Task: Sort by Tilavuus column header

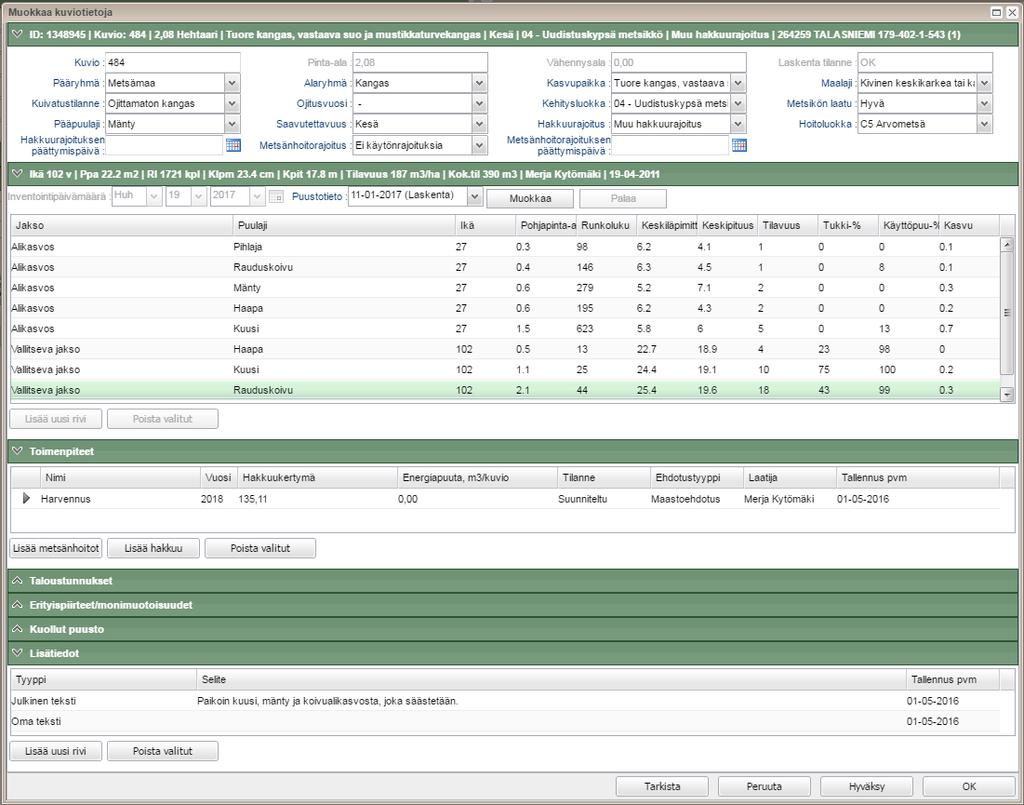Action: [x=788, y=225]
